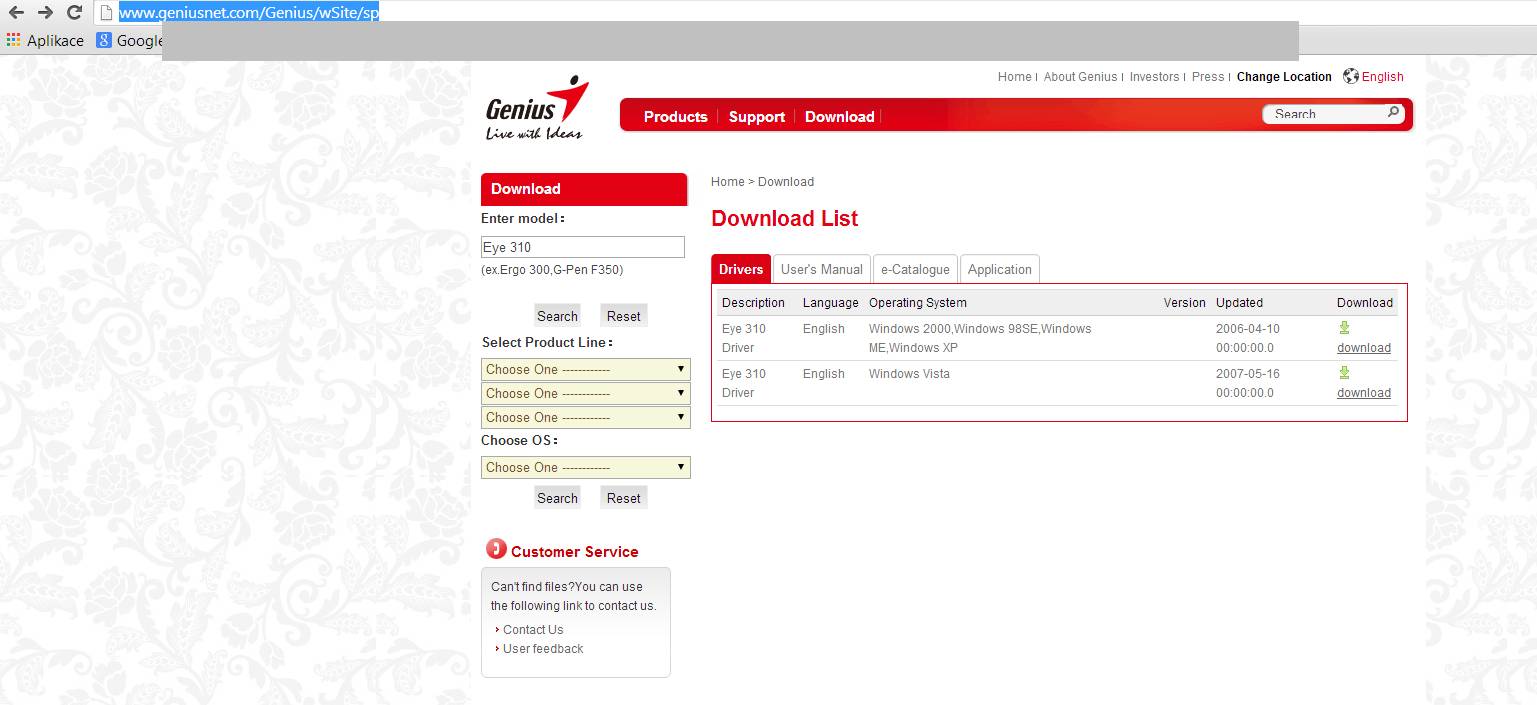
Task: Click the red Download sidebar header
Action: click(584, 189)
